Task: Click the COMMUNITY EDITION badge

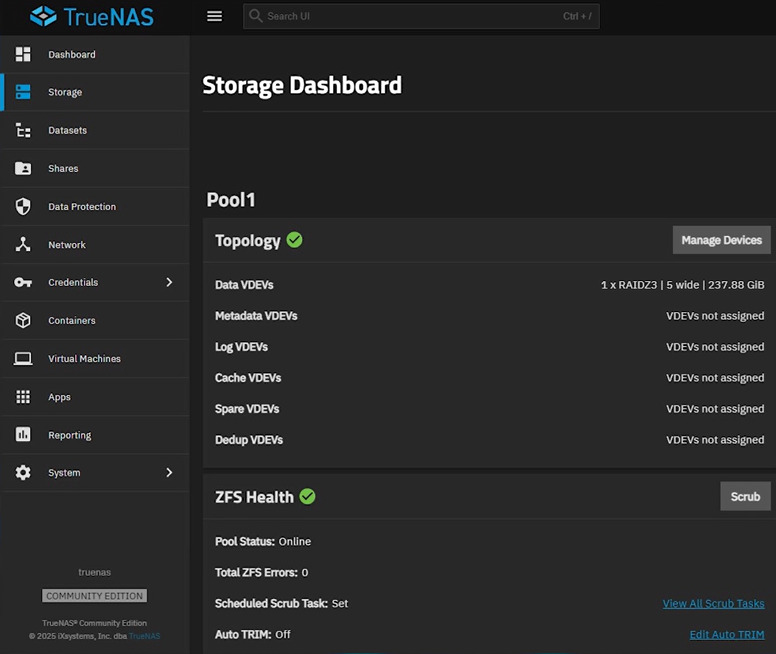Action: point(95,596)
